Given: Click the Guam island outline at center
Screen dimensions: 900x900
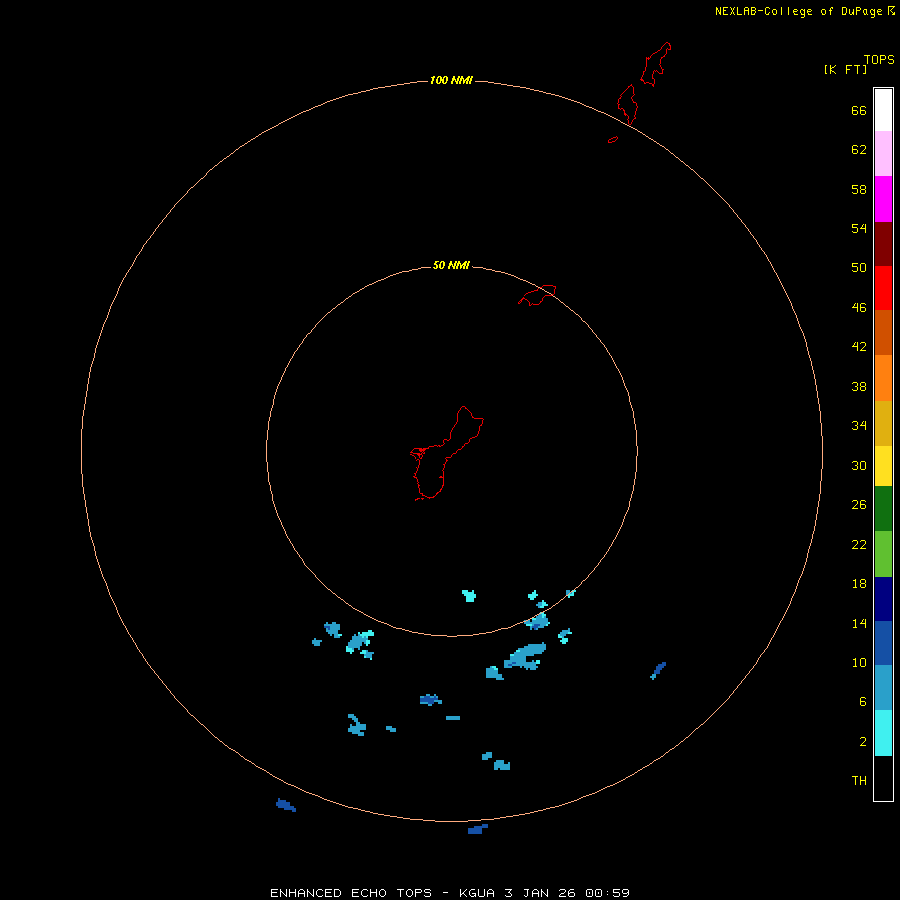Looking at the screenshot, I should click(447, 453).
